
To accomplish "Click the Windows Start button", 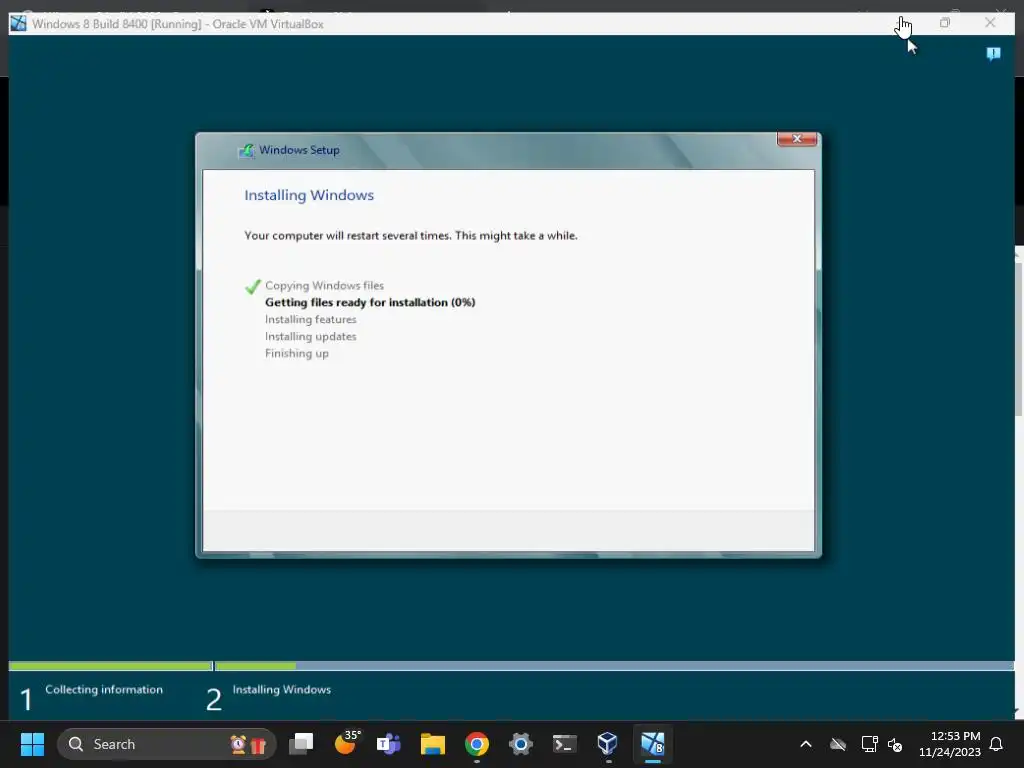I will tap(32, 744).
